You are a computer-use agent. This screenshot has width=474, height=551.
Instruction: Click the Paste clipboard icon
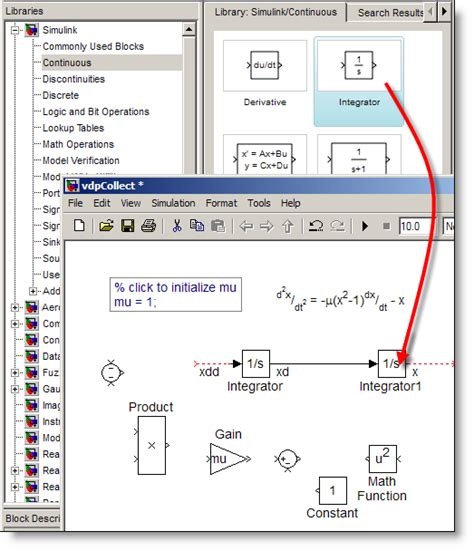coord(218,226)
